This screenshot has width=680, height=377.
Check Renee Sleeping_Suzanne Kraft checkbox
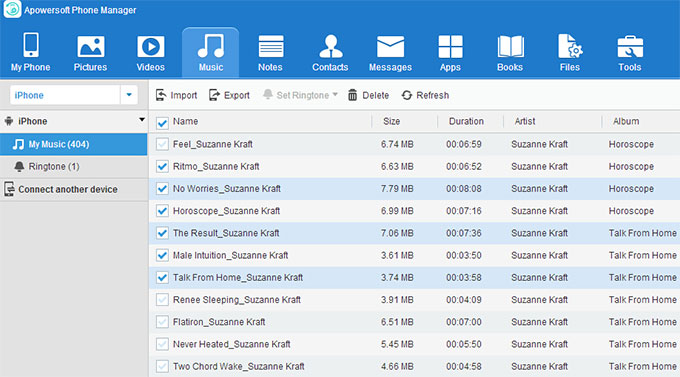click(162, 300)
